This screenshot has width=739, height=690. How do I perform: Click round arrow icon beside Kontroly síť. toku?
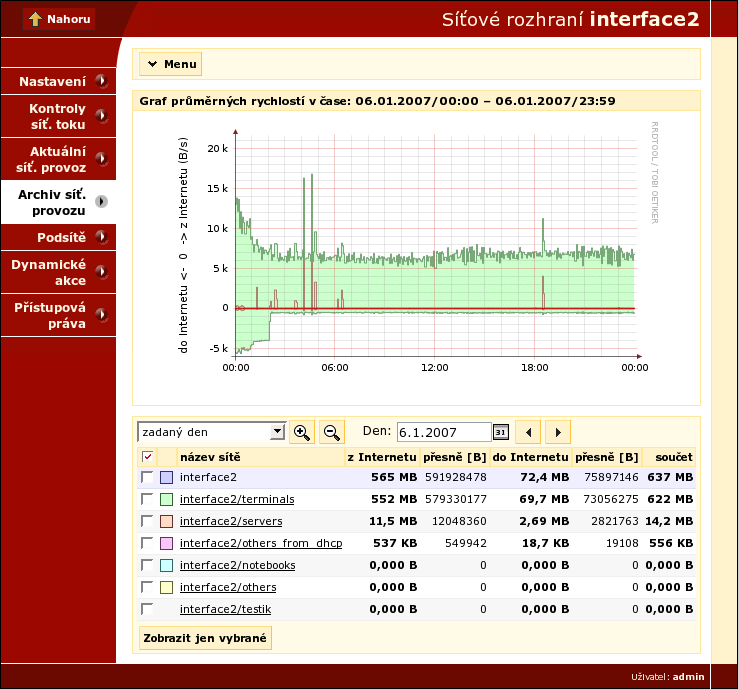click(101, 116)
